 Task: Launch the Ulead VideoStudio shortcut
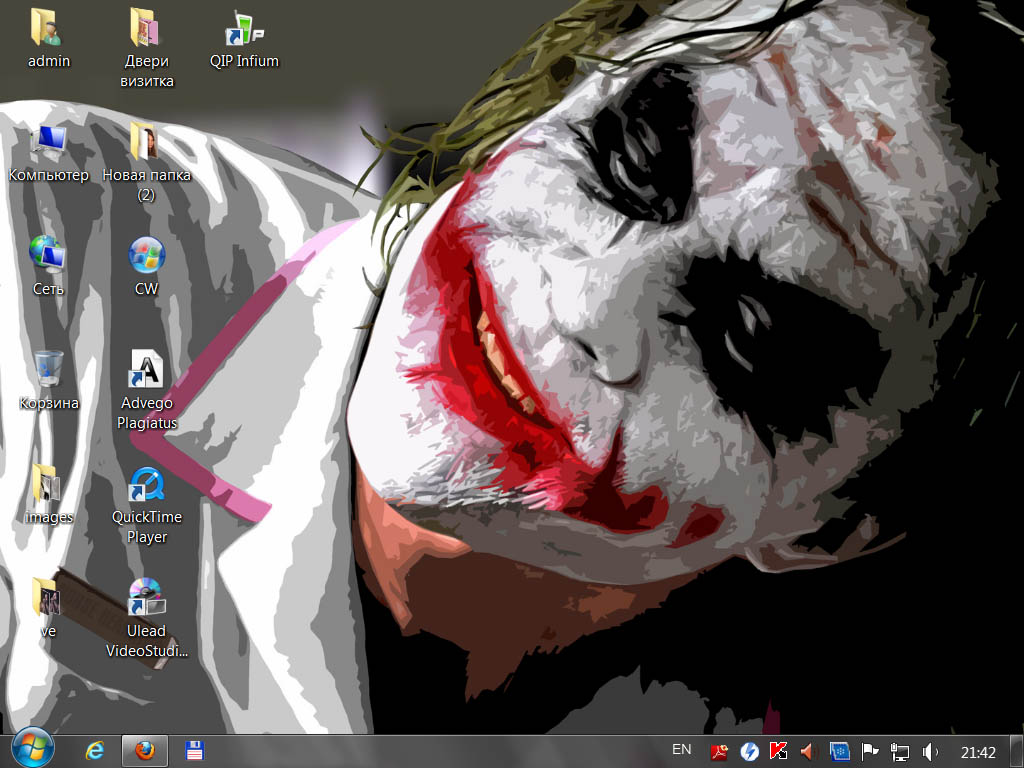[146, 618]
